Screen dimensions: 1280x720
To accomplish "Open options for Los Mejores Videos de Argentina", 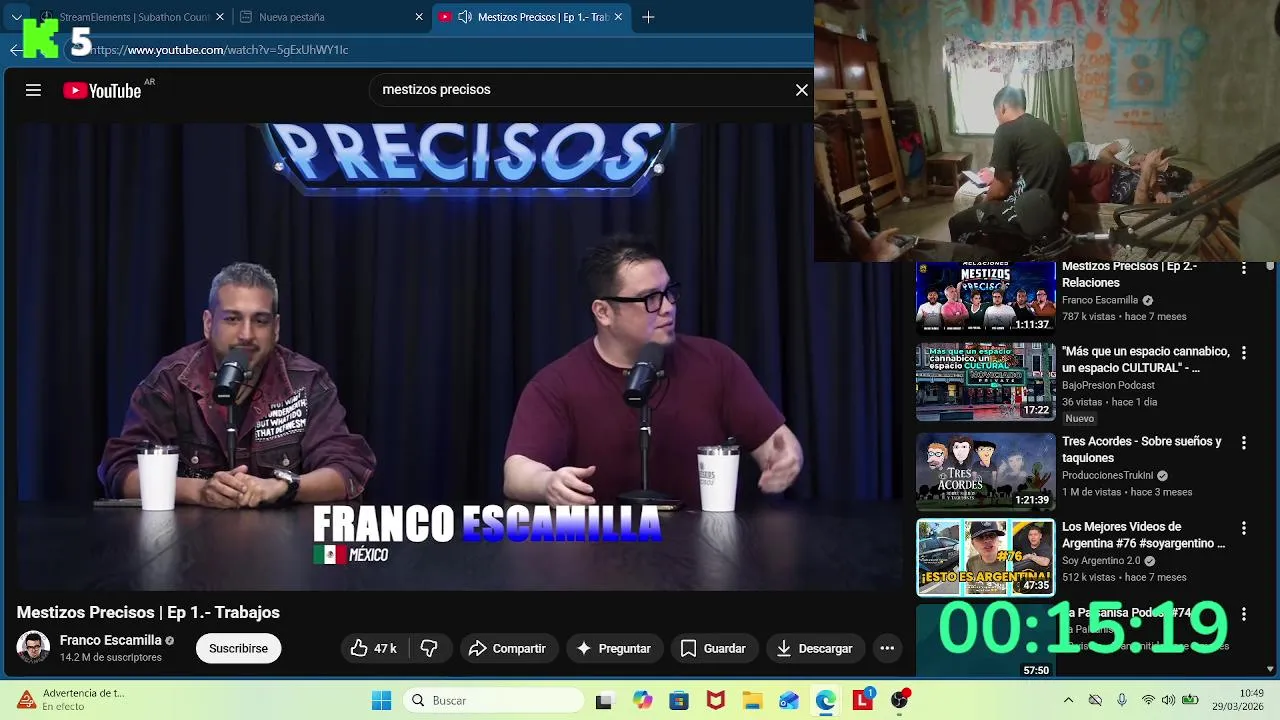I will (x=1244, y=528).
